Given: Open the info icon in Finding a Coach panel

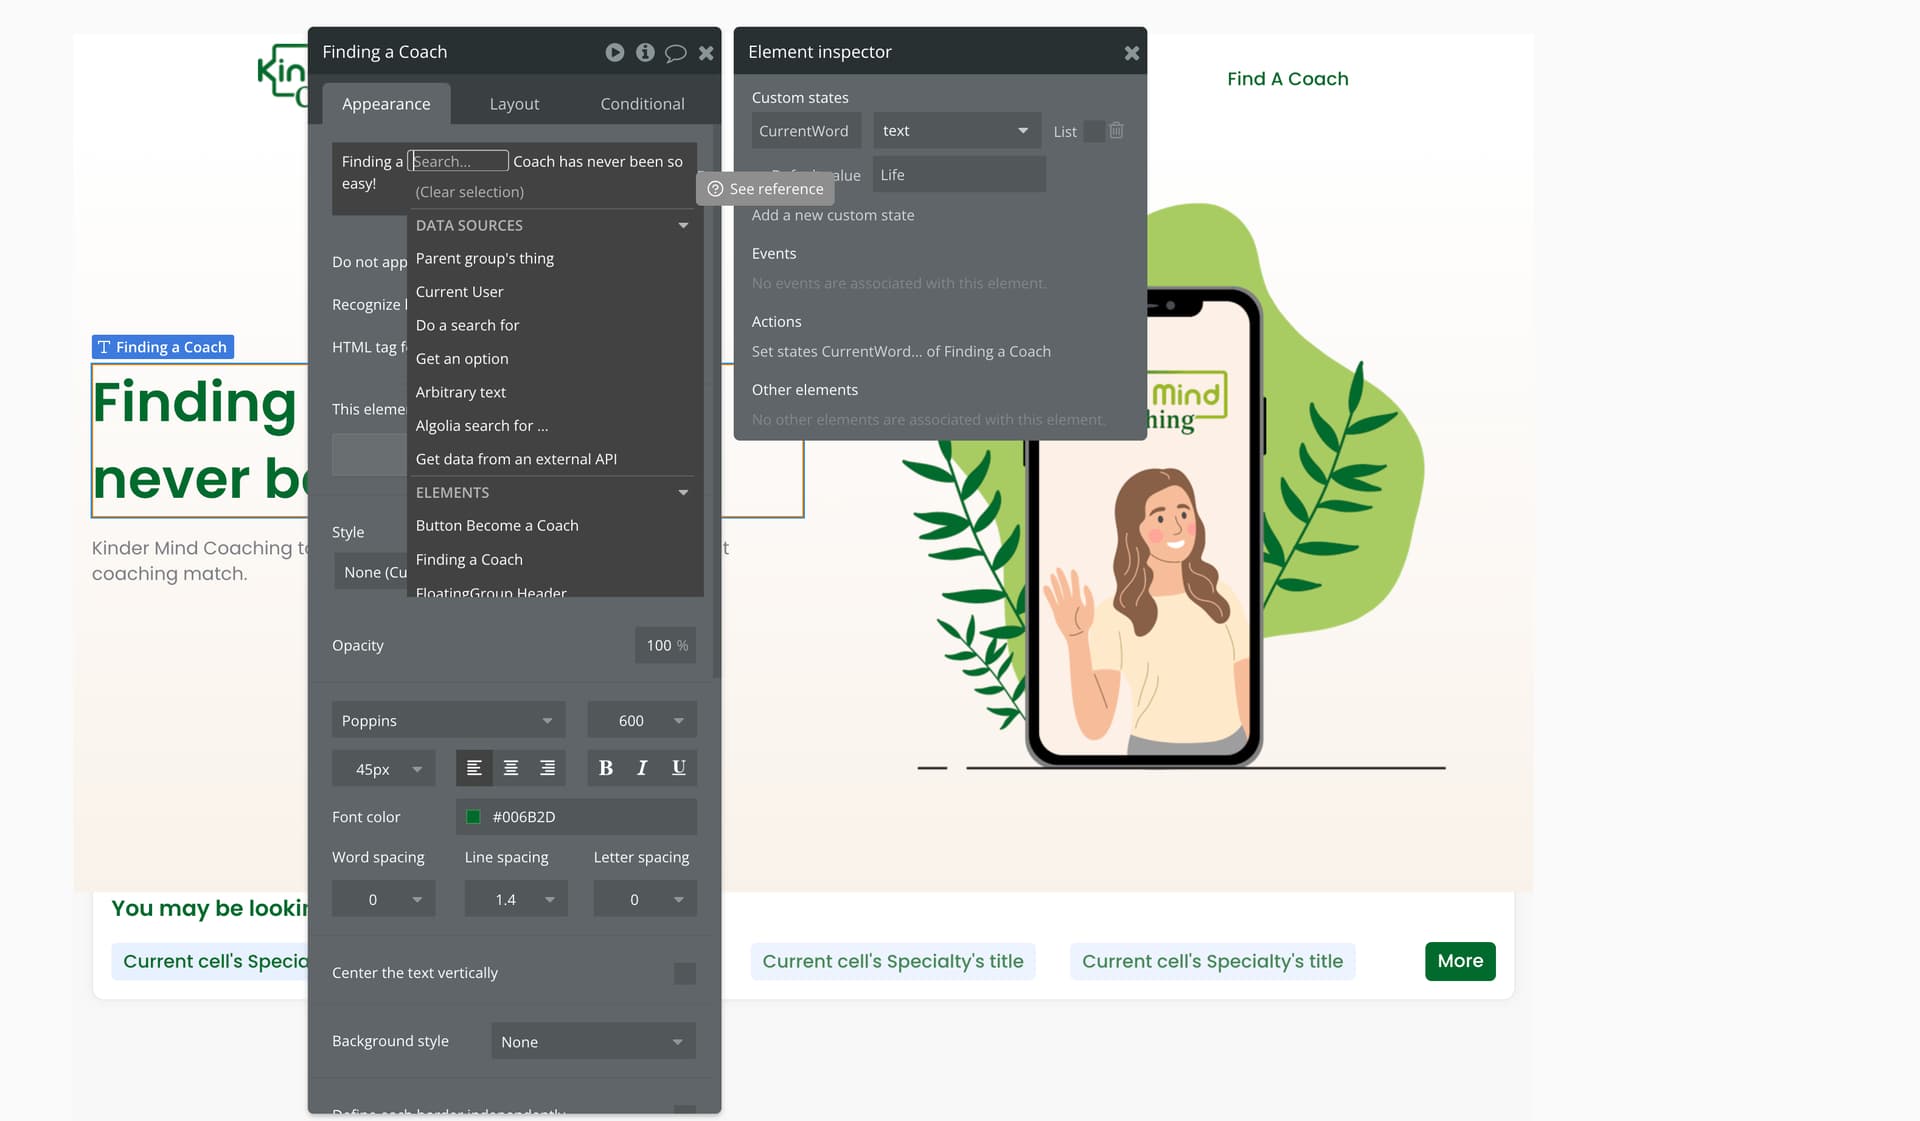Looking at the screenshot, I should pos(645,52).
